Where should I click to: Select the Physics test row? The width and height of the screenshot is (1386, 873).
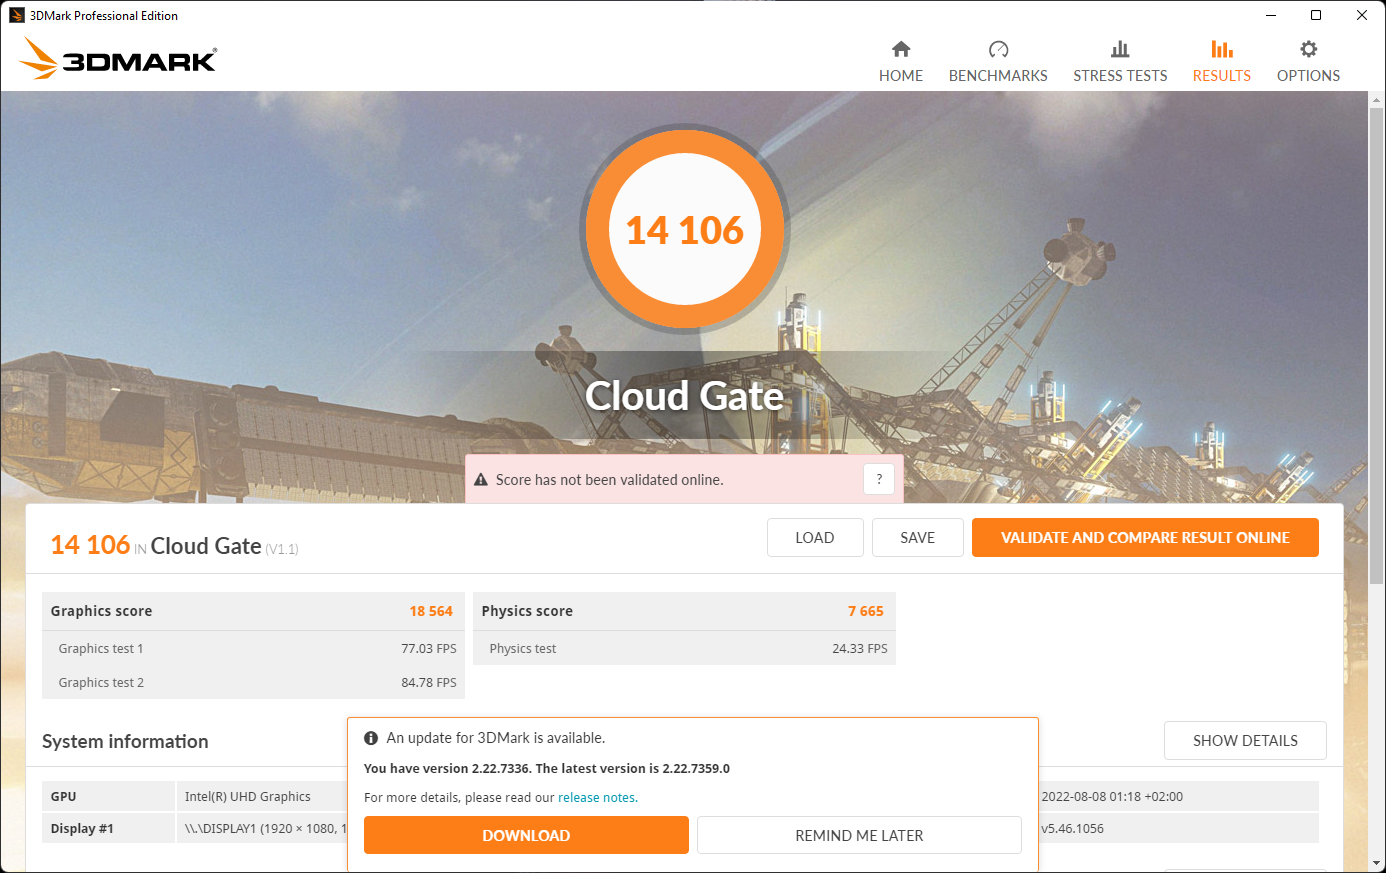point(684,648)
